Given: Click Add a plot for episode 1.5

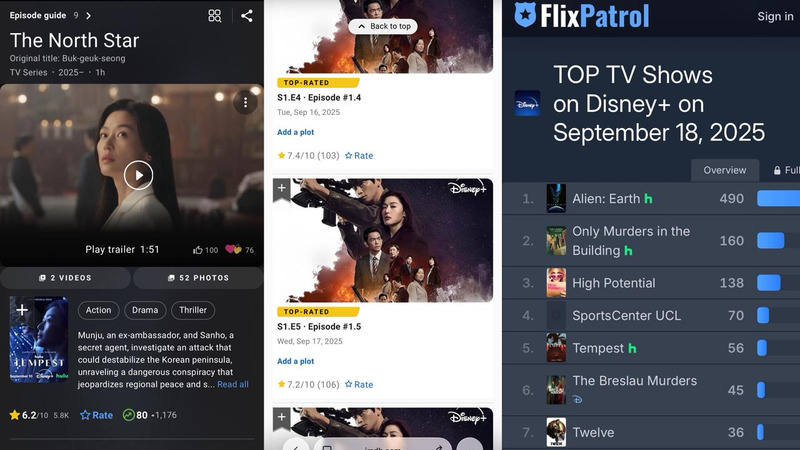Looking at the screenshot, I should (x=295, y=361).
